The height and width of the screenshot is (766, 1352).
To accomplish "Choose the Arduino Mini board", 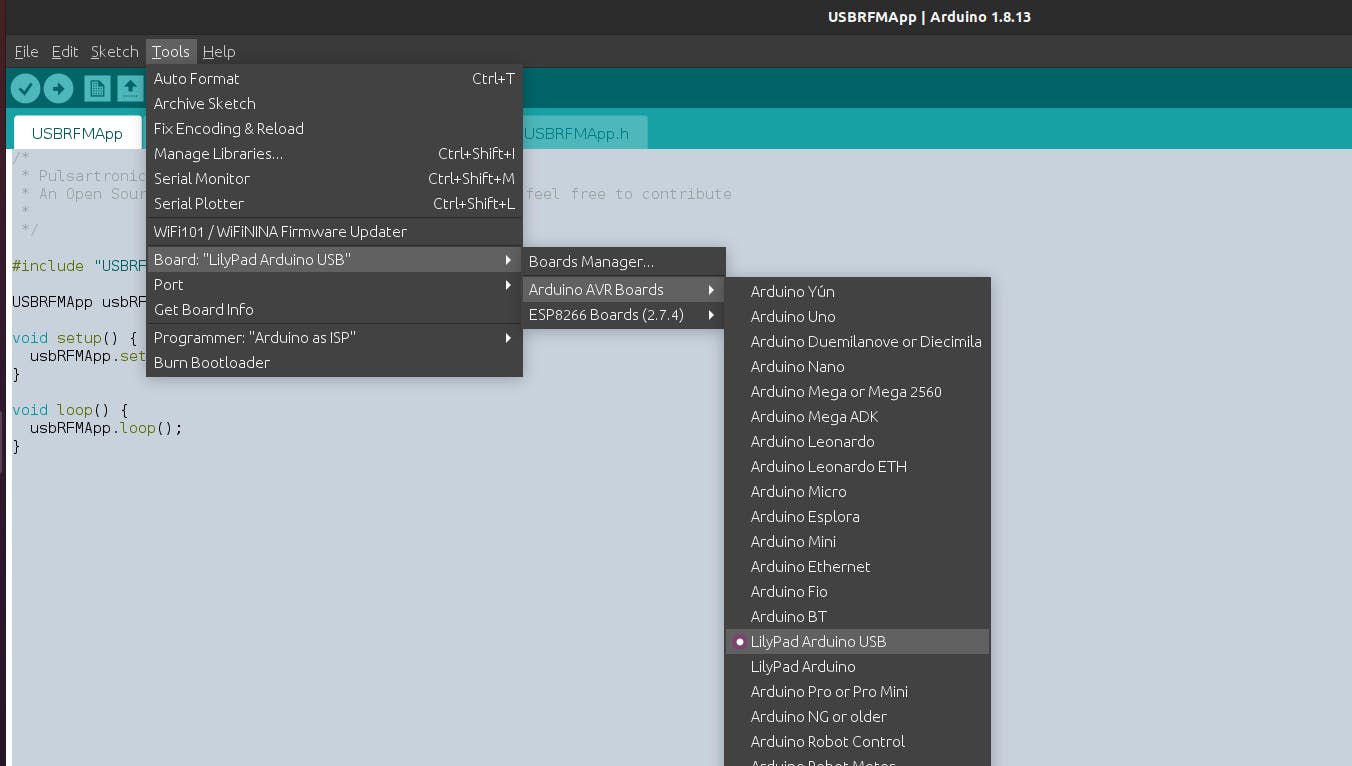I will click(x=858, y=542).
